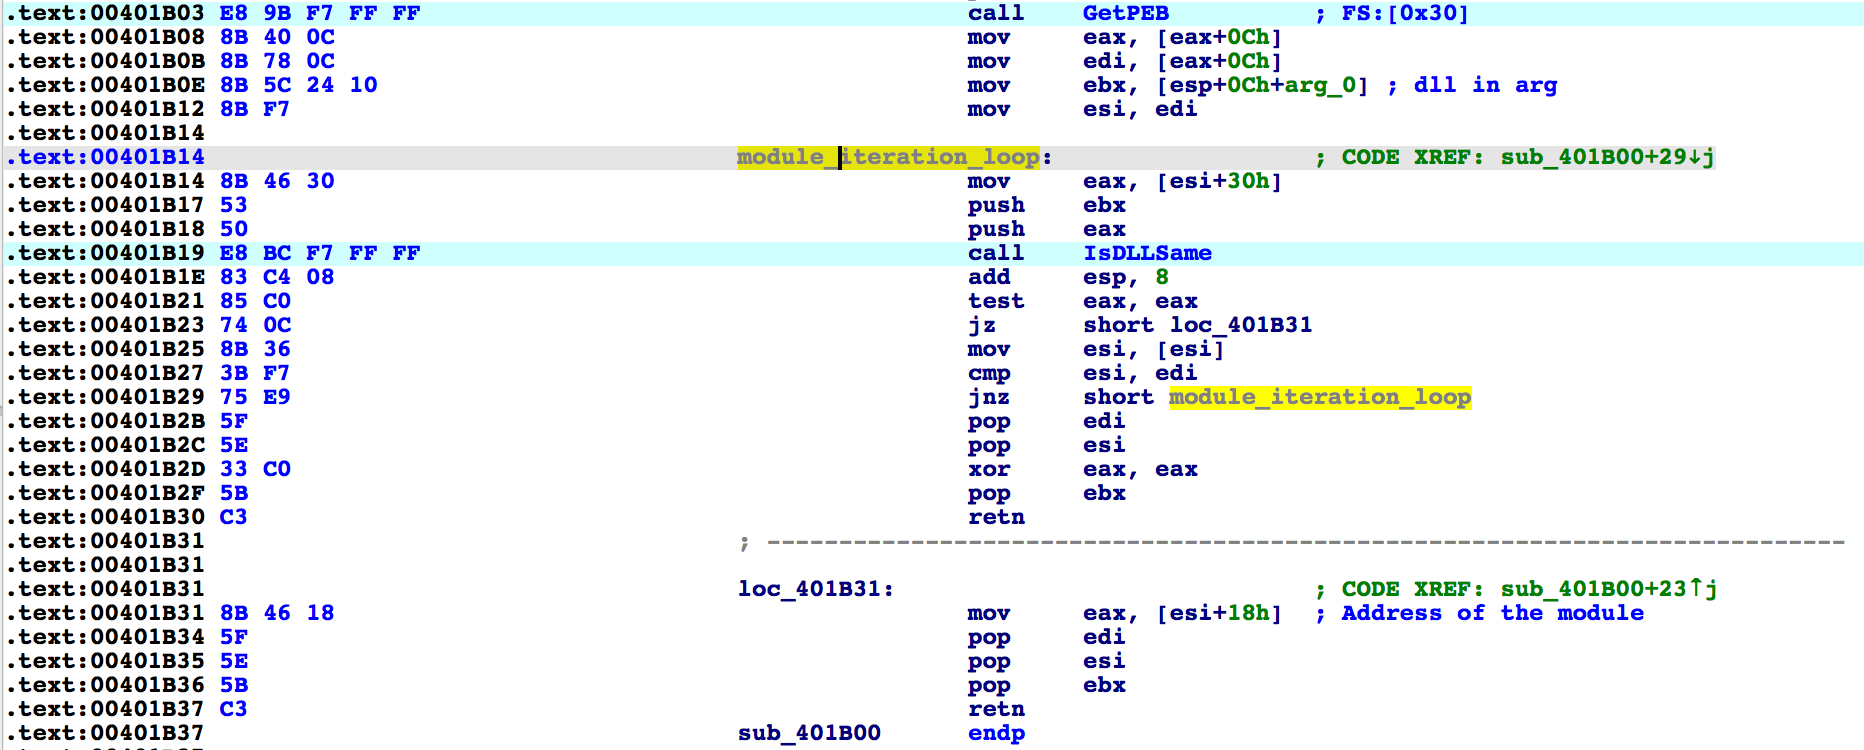Image resolution: width=1864 pixels, height=750 pixels.
Task: Click the loc_401B31 label definition
Action: [815, 589]
